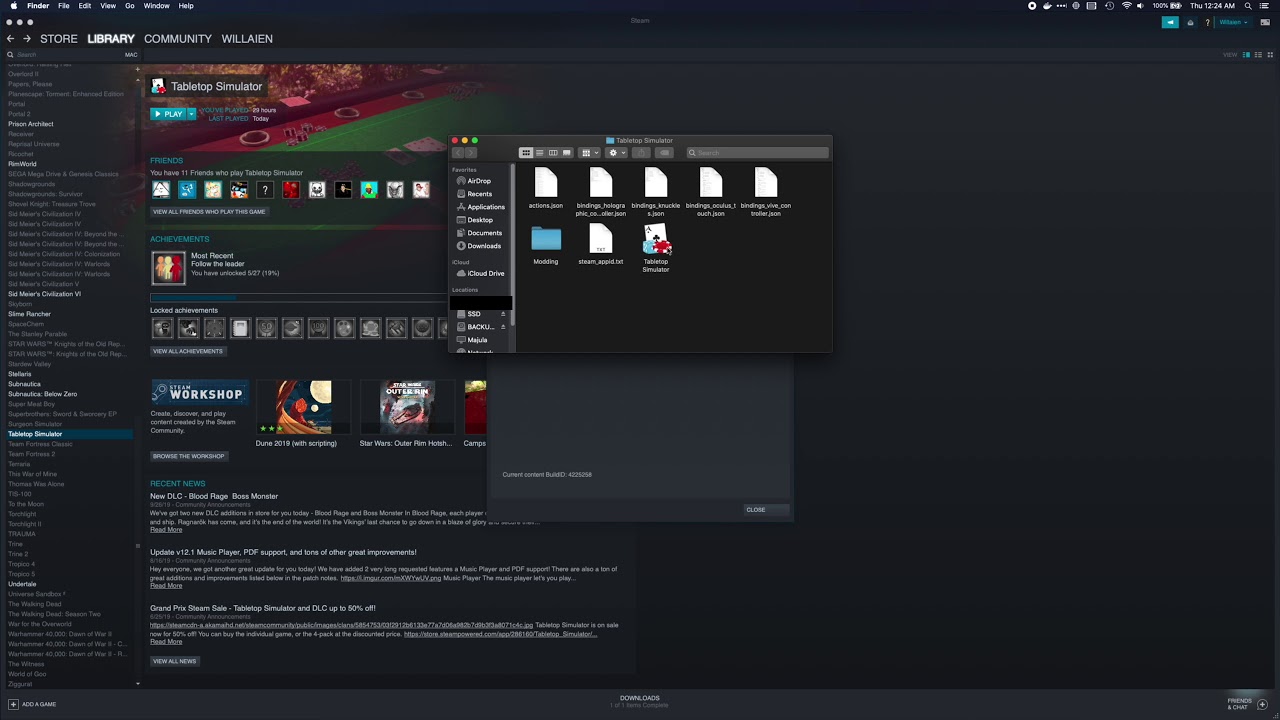Click the locked achievement with 100 badge

[x=318, y=327]
